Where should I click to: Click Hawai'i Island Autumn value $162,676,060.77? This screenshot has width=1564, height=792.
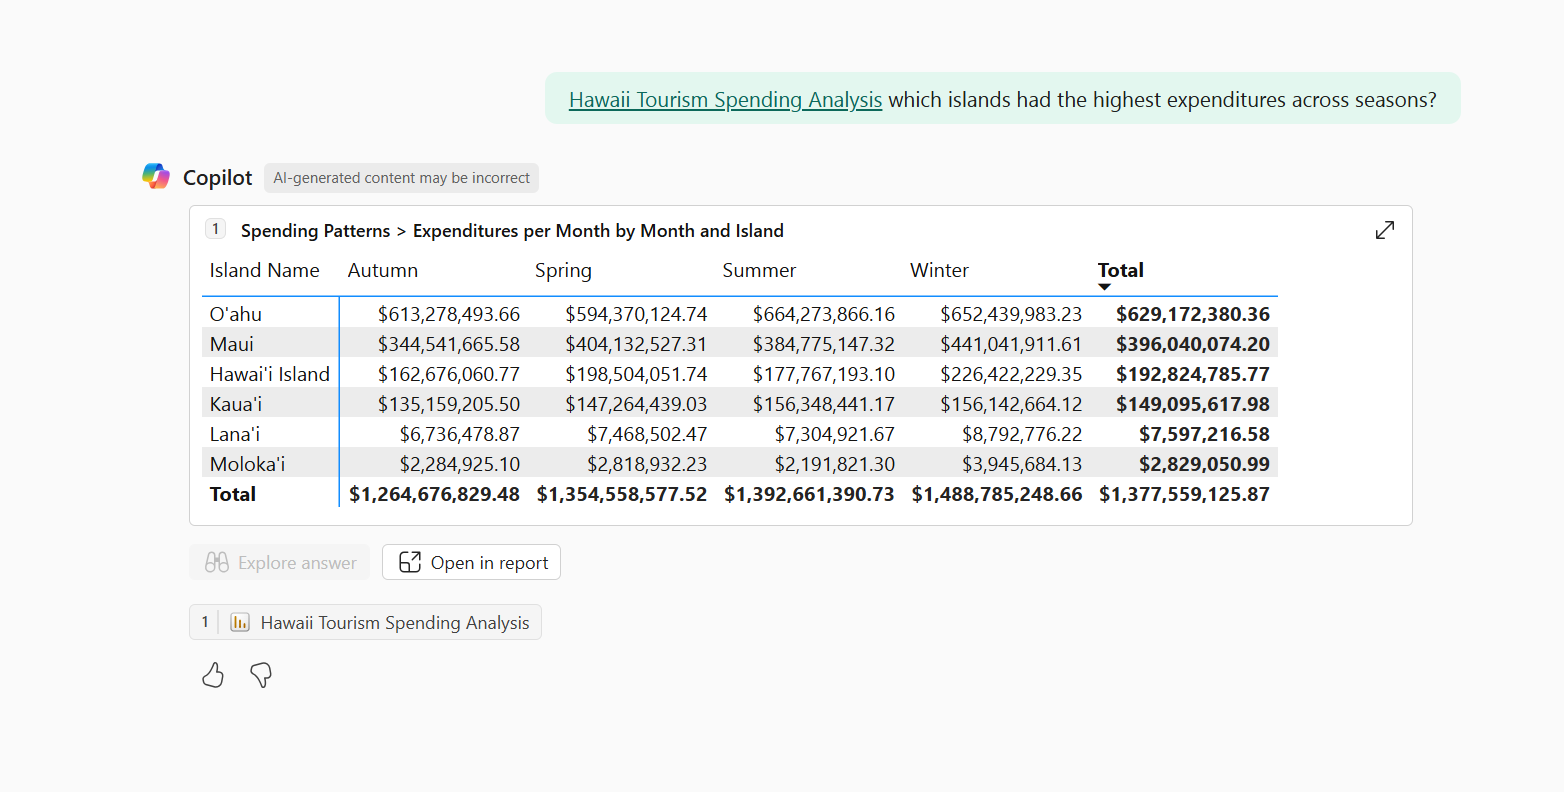pos(449,374)
